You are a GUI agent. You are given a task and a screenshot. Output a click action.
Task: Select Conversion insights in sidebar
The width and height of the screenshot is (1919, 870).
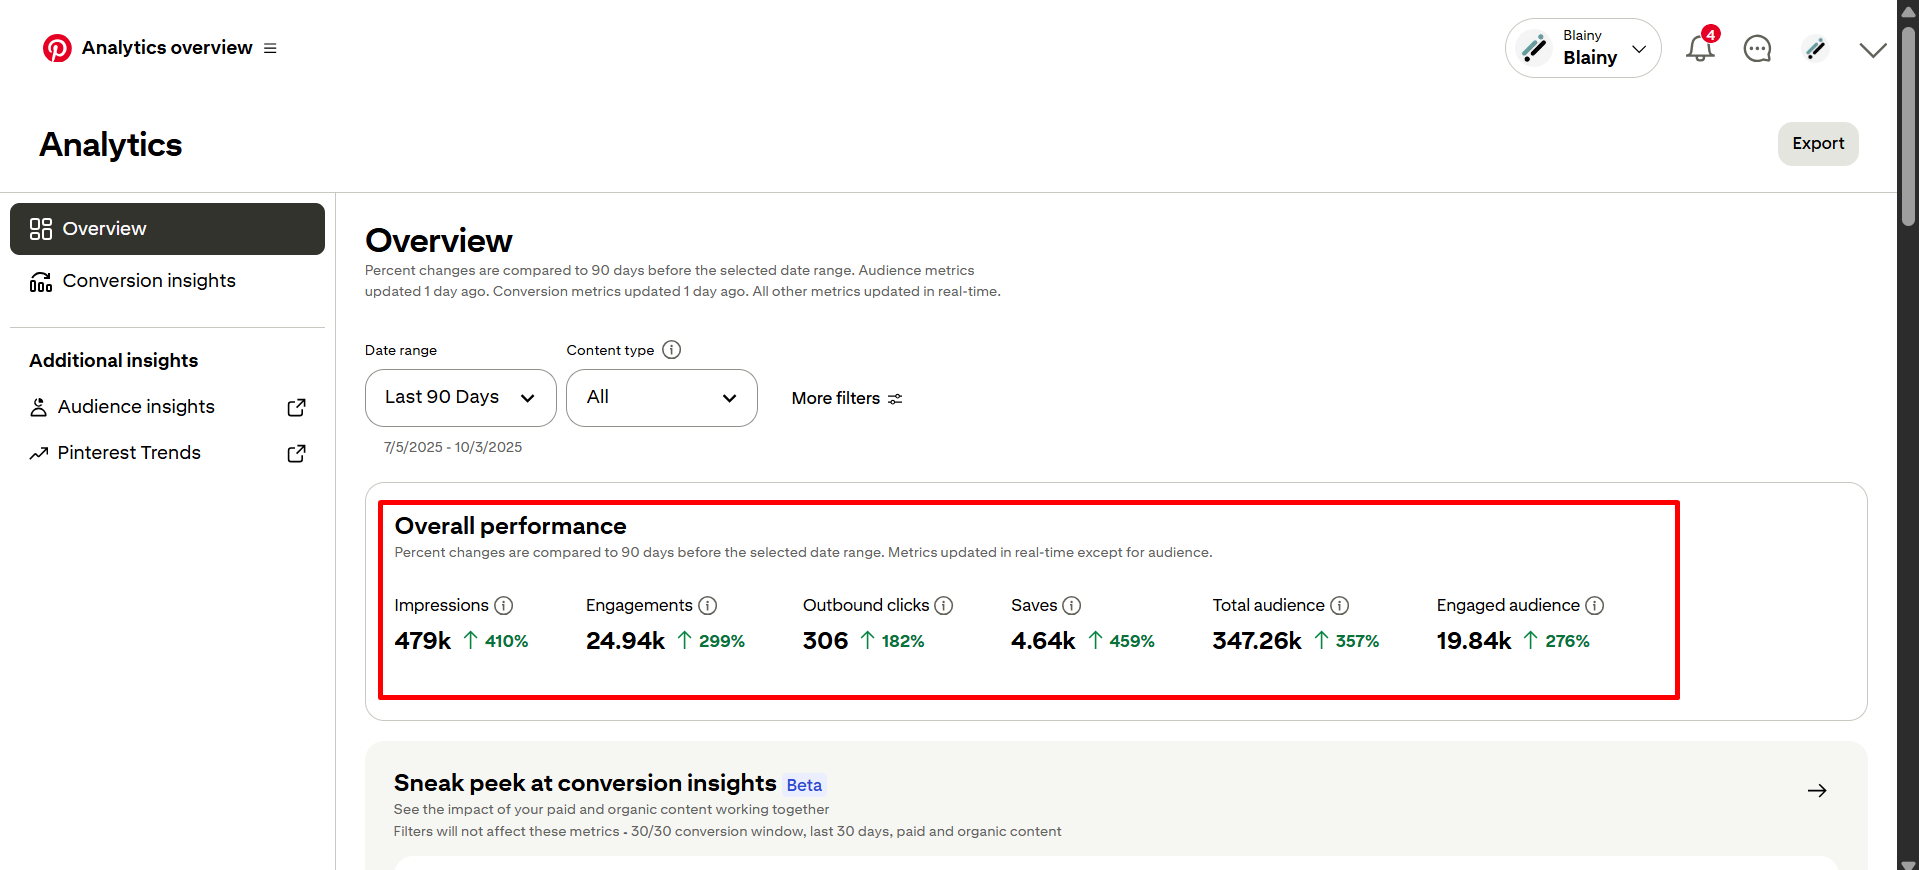(x=149, y=281)
